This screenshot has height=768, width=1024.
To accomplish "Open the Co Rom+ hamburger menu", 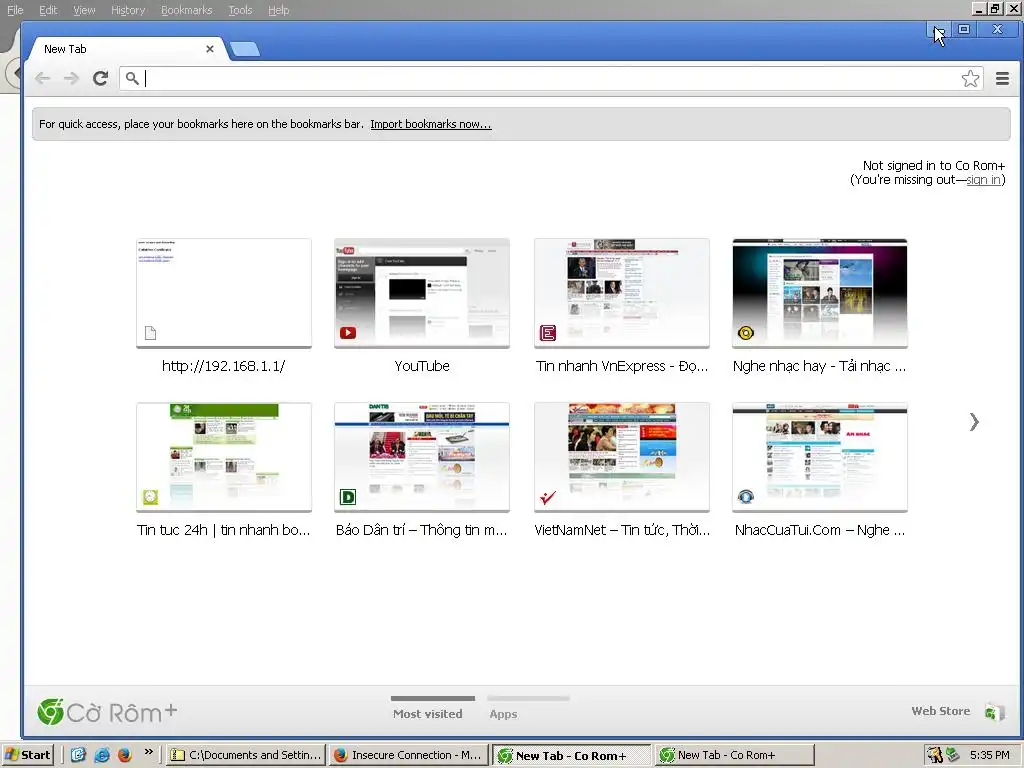I will click(1002, 79).
